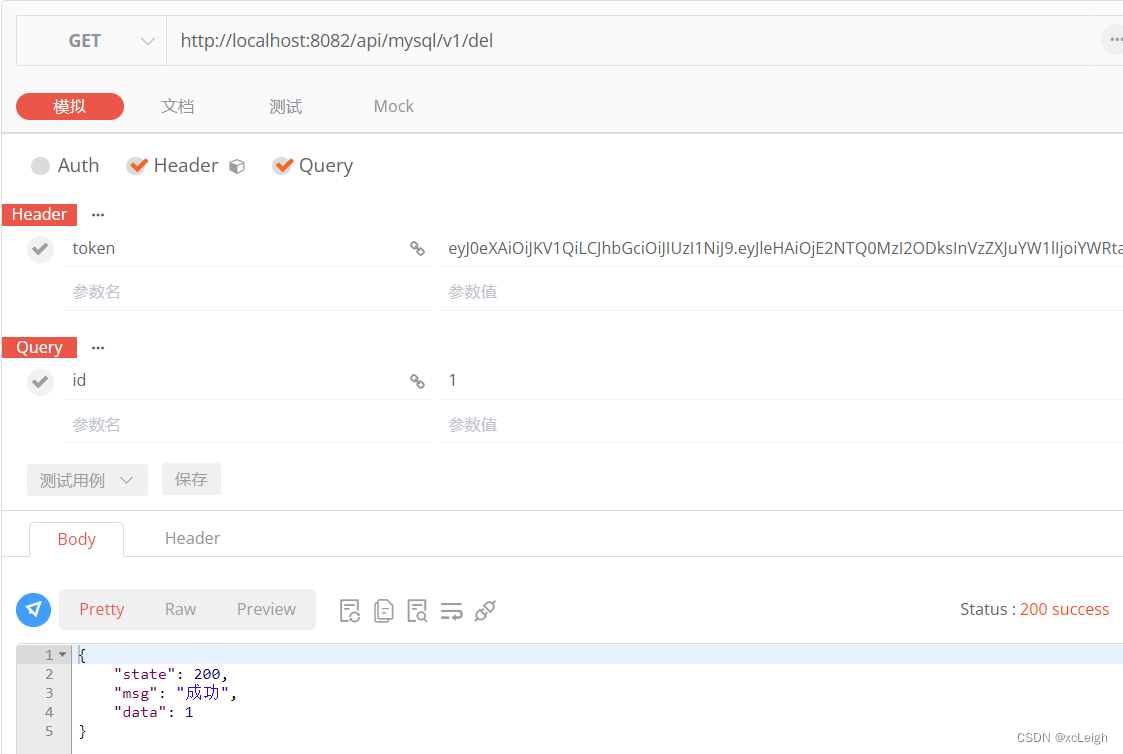The height and width of the screenshot is (754, 1123).
Task: Switch to Preview view
Action: click(266, 609)
